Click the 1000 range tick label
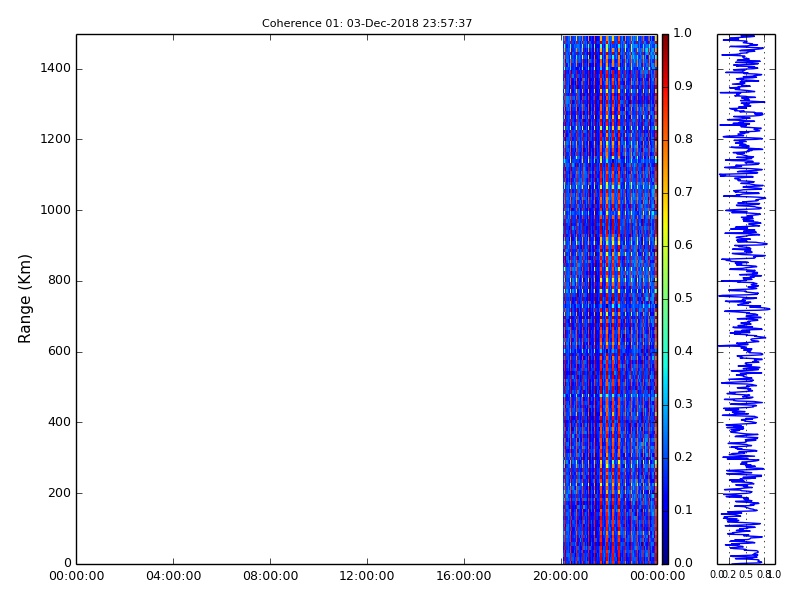Image resolution: width=800 pixels, height=600 pixels. (x=56, y=210)
